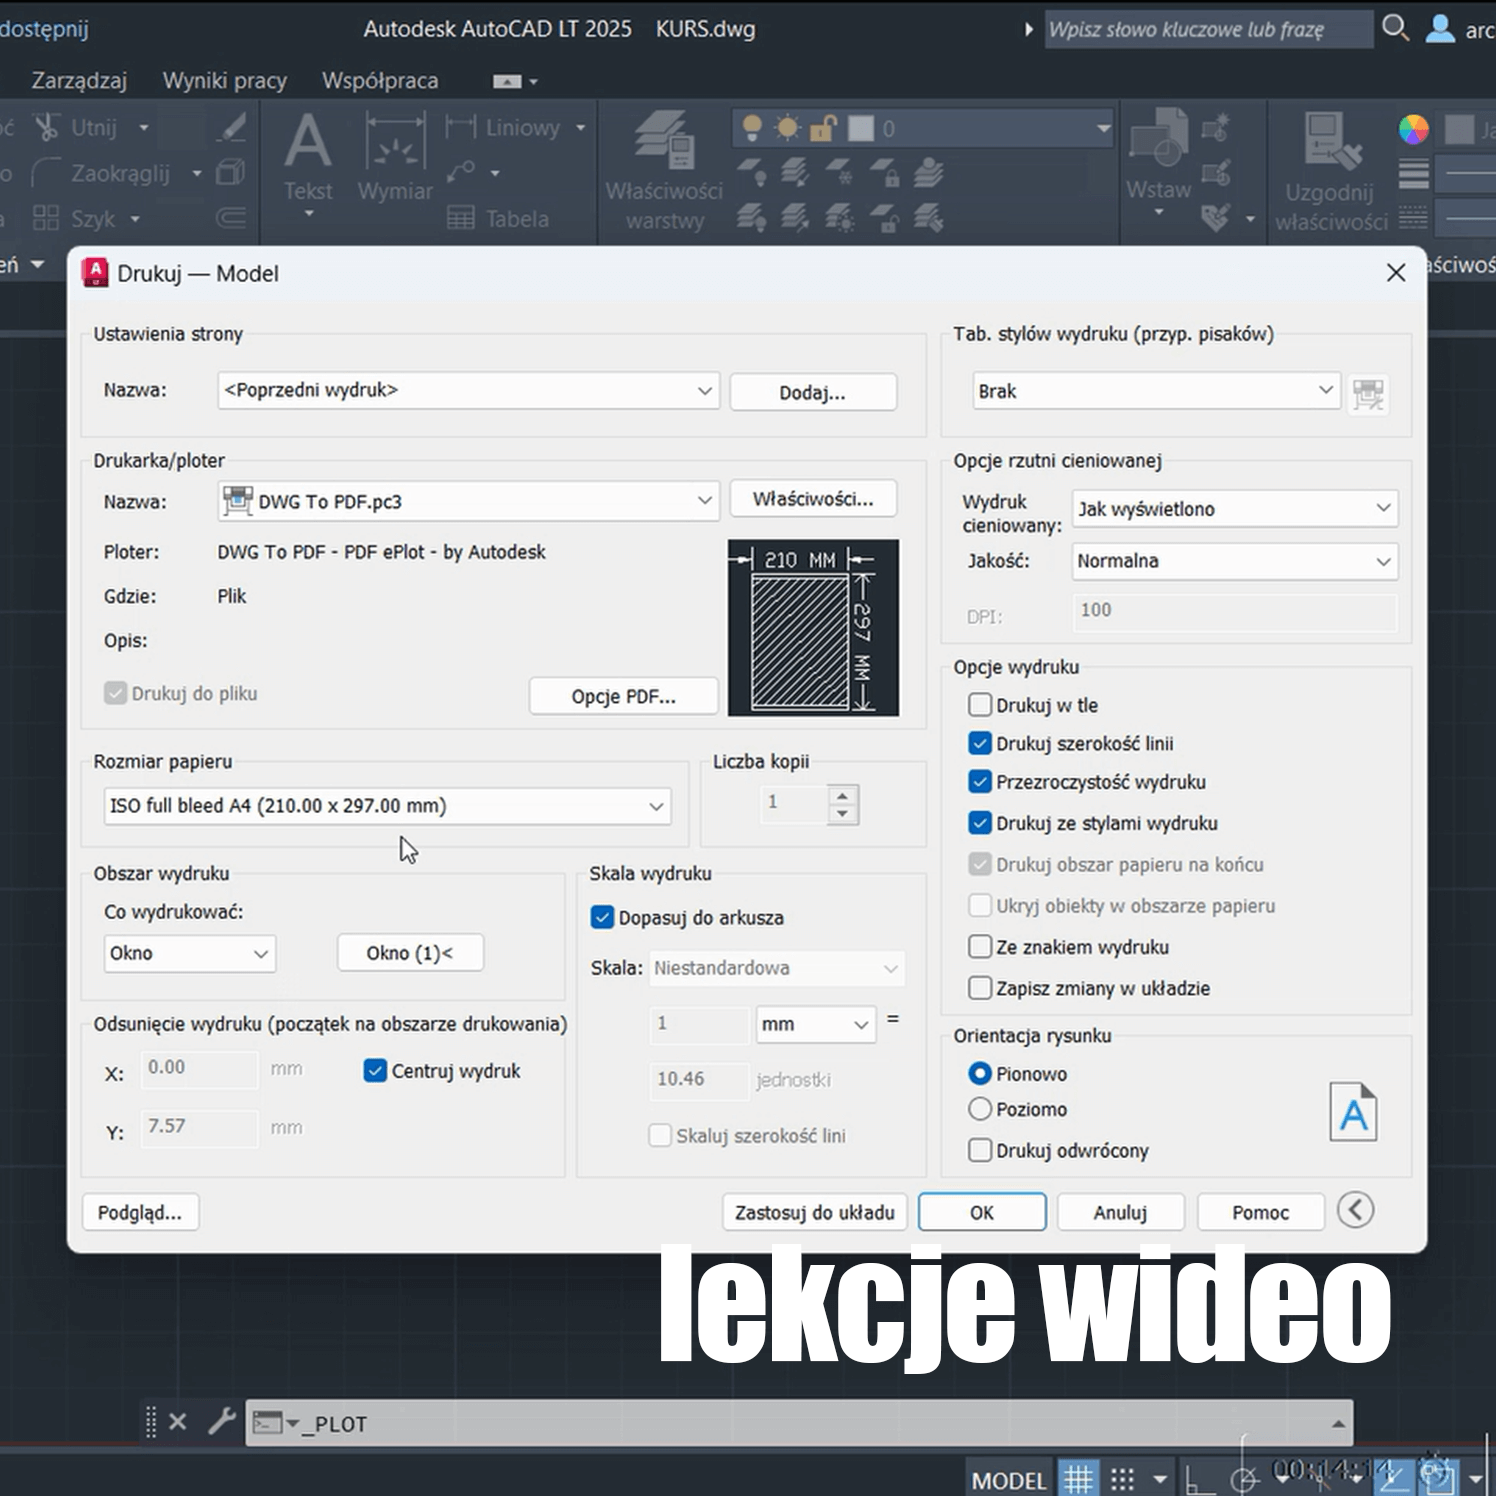Click the Podgląd... preview button

(140, 1212)
